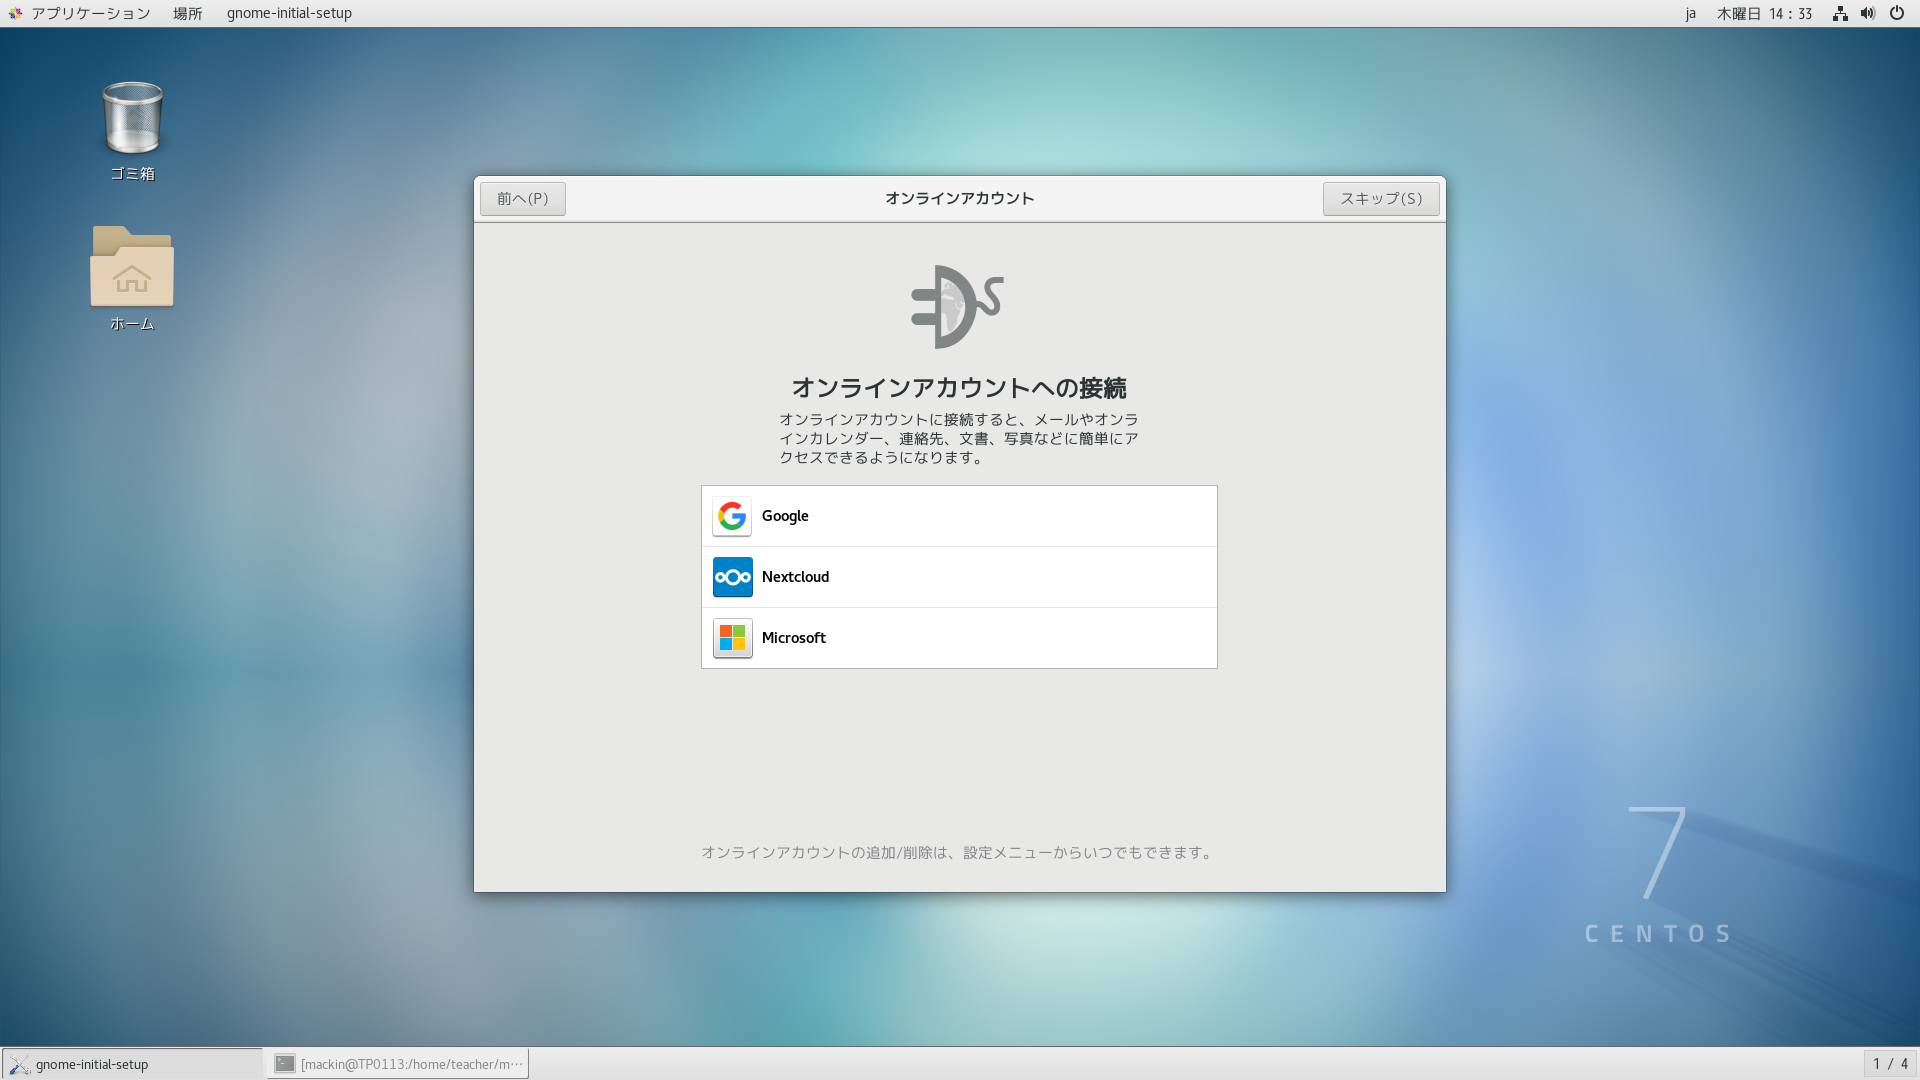This screenshot has height=1080, width=1920.
Task: Open the gnome-initial-setup app menu in top bar
Action: (289, 13)
